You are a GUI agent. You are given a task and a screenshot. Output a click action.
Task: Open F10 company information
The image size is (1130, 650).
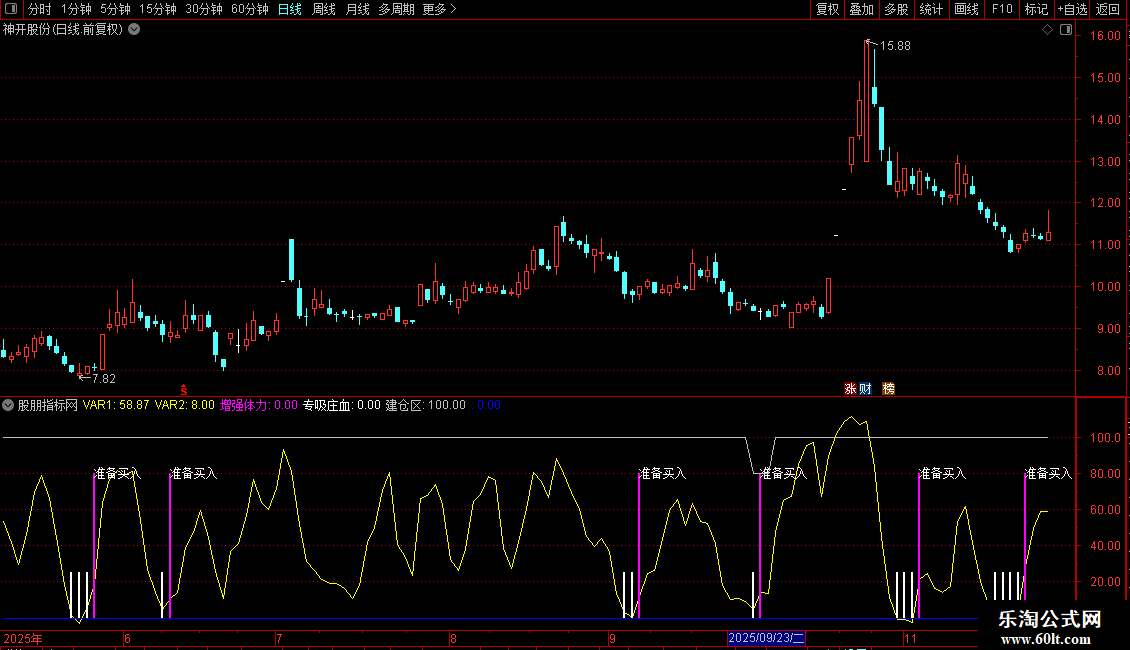1002,9
